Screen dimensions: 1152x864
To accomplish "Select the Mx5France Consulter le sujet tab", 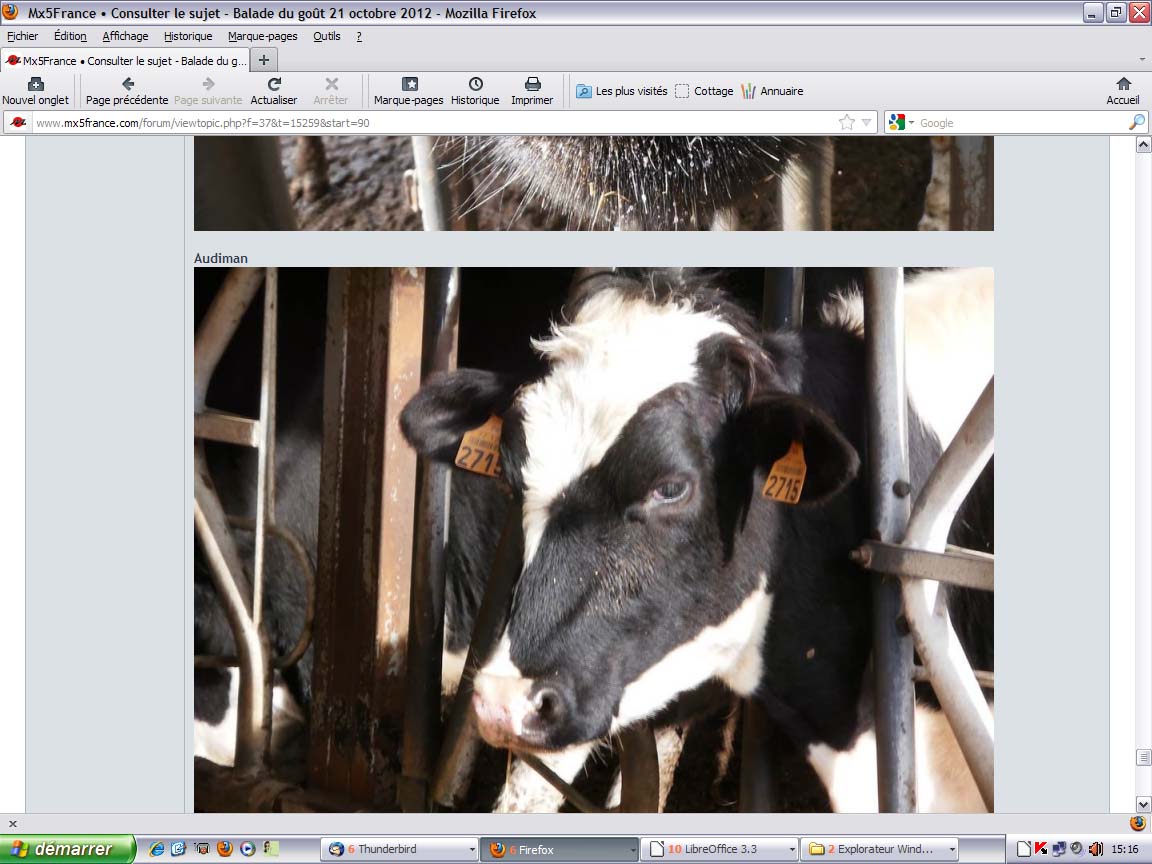I will pos(126,60).
